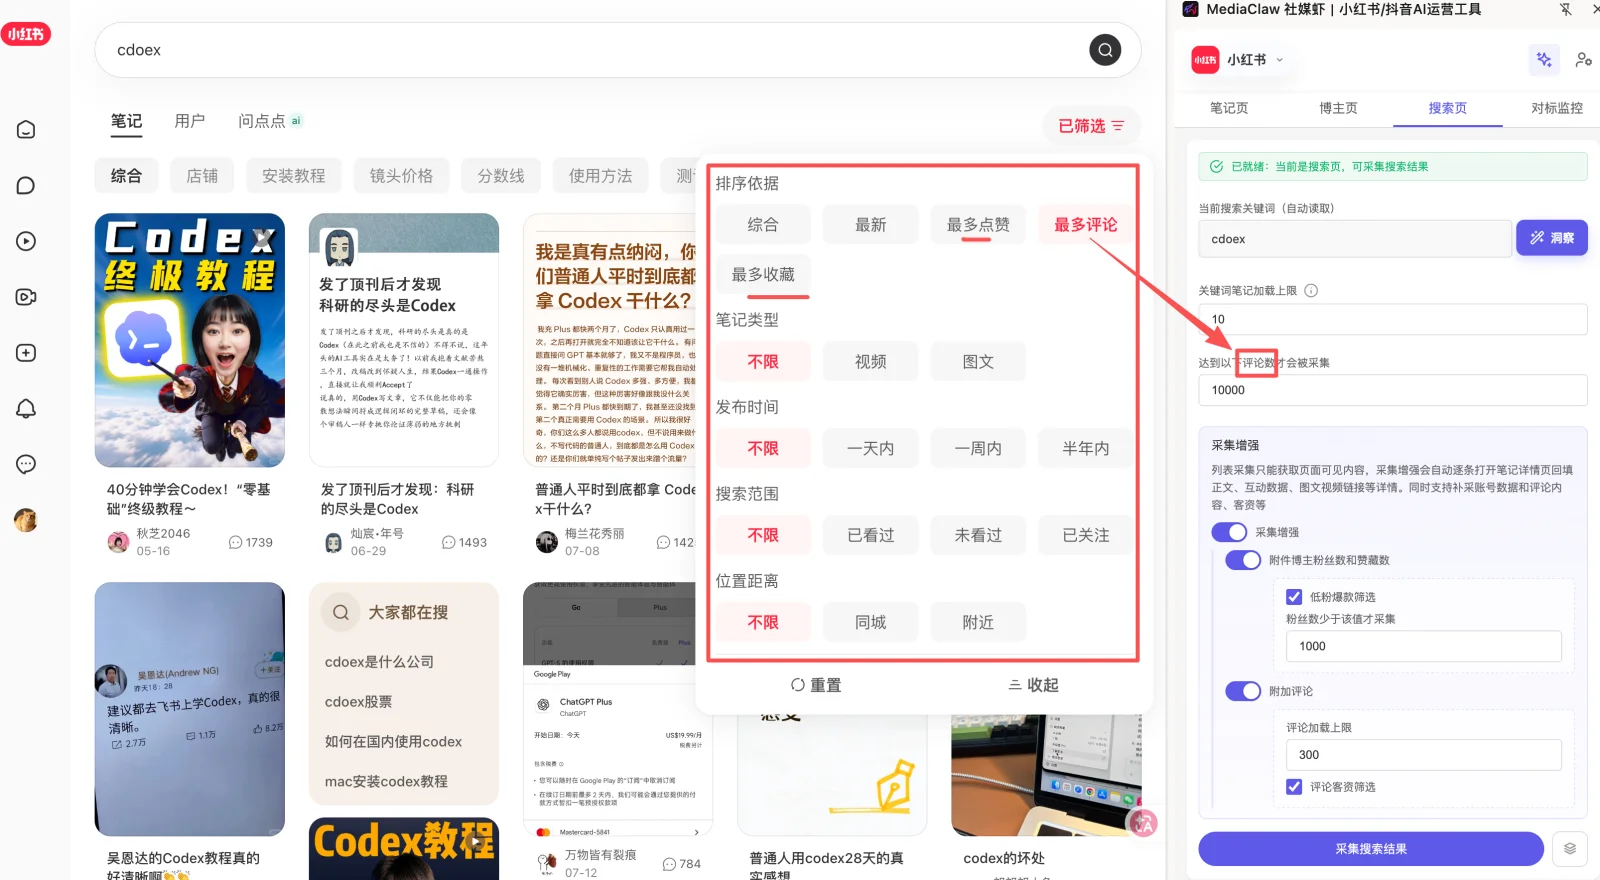1600x880 pixels.
Task: Click the 采集搜索结果 button
Action: click(1371, 849)
